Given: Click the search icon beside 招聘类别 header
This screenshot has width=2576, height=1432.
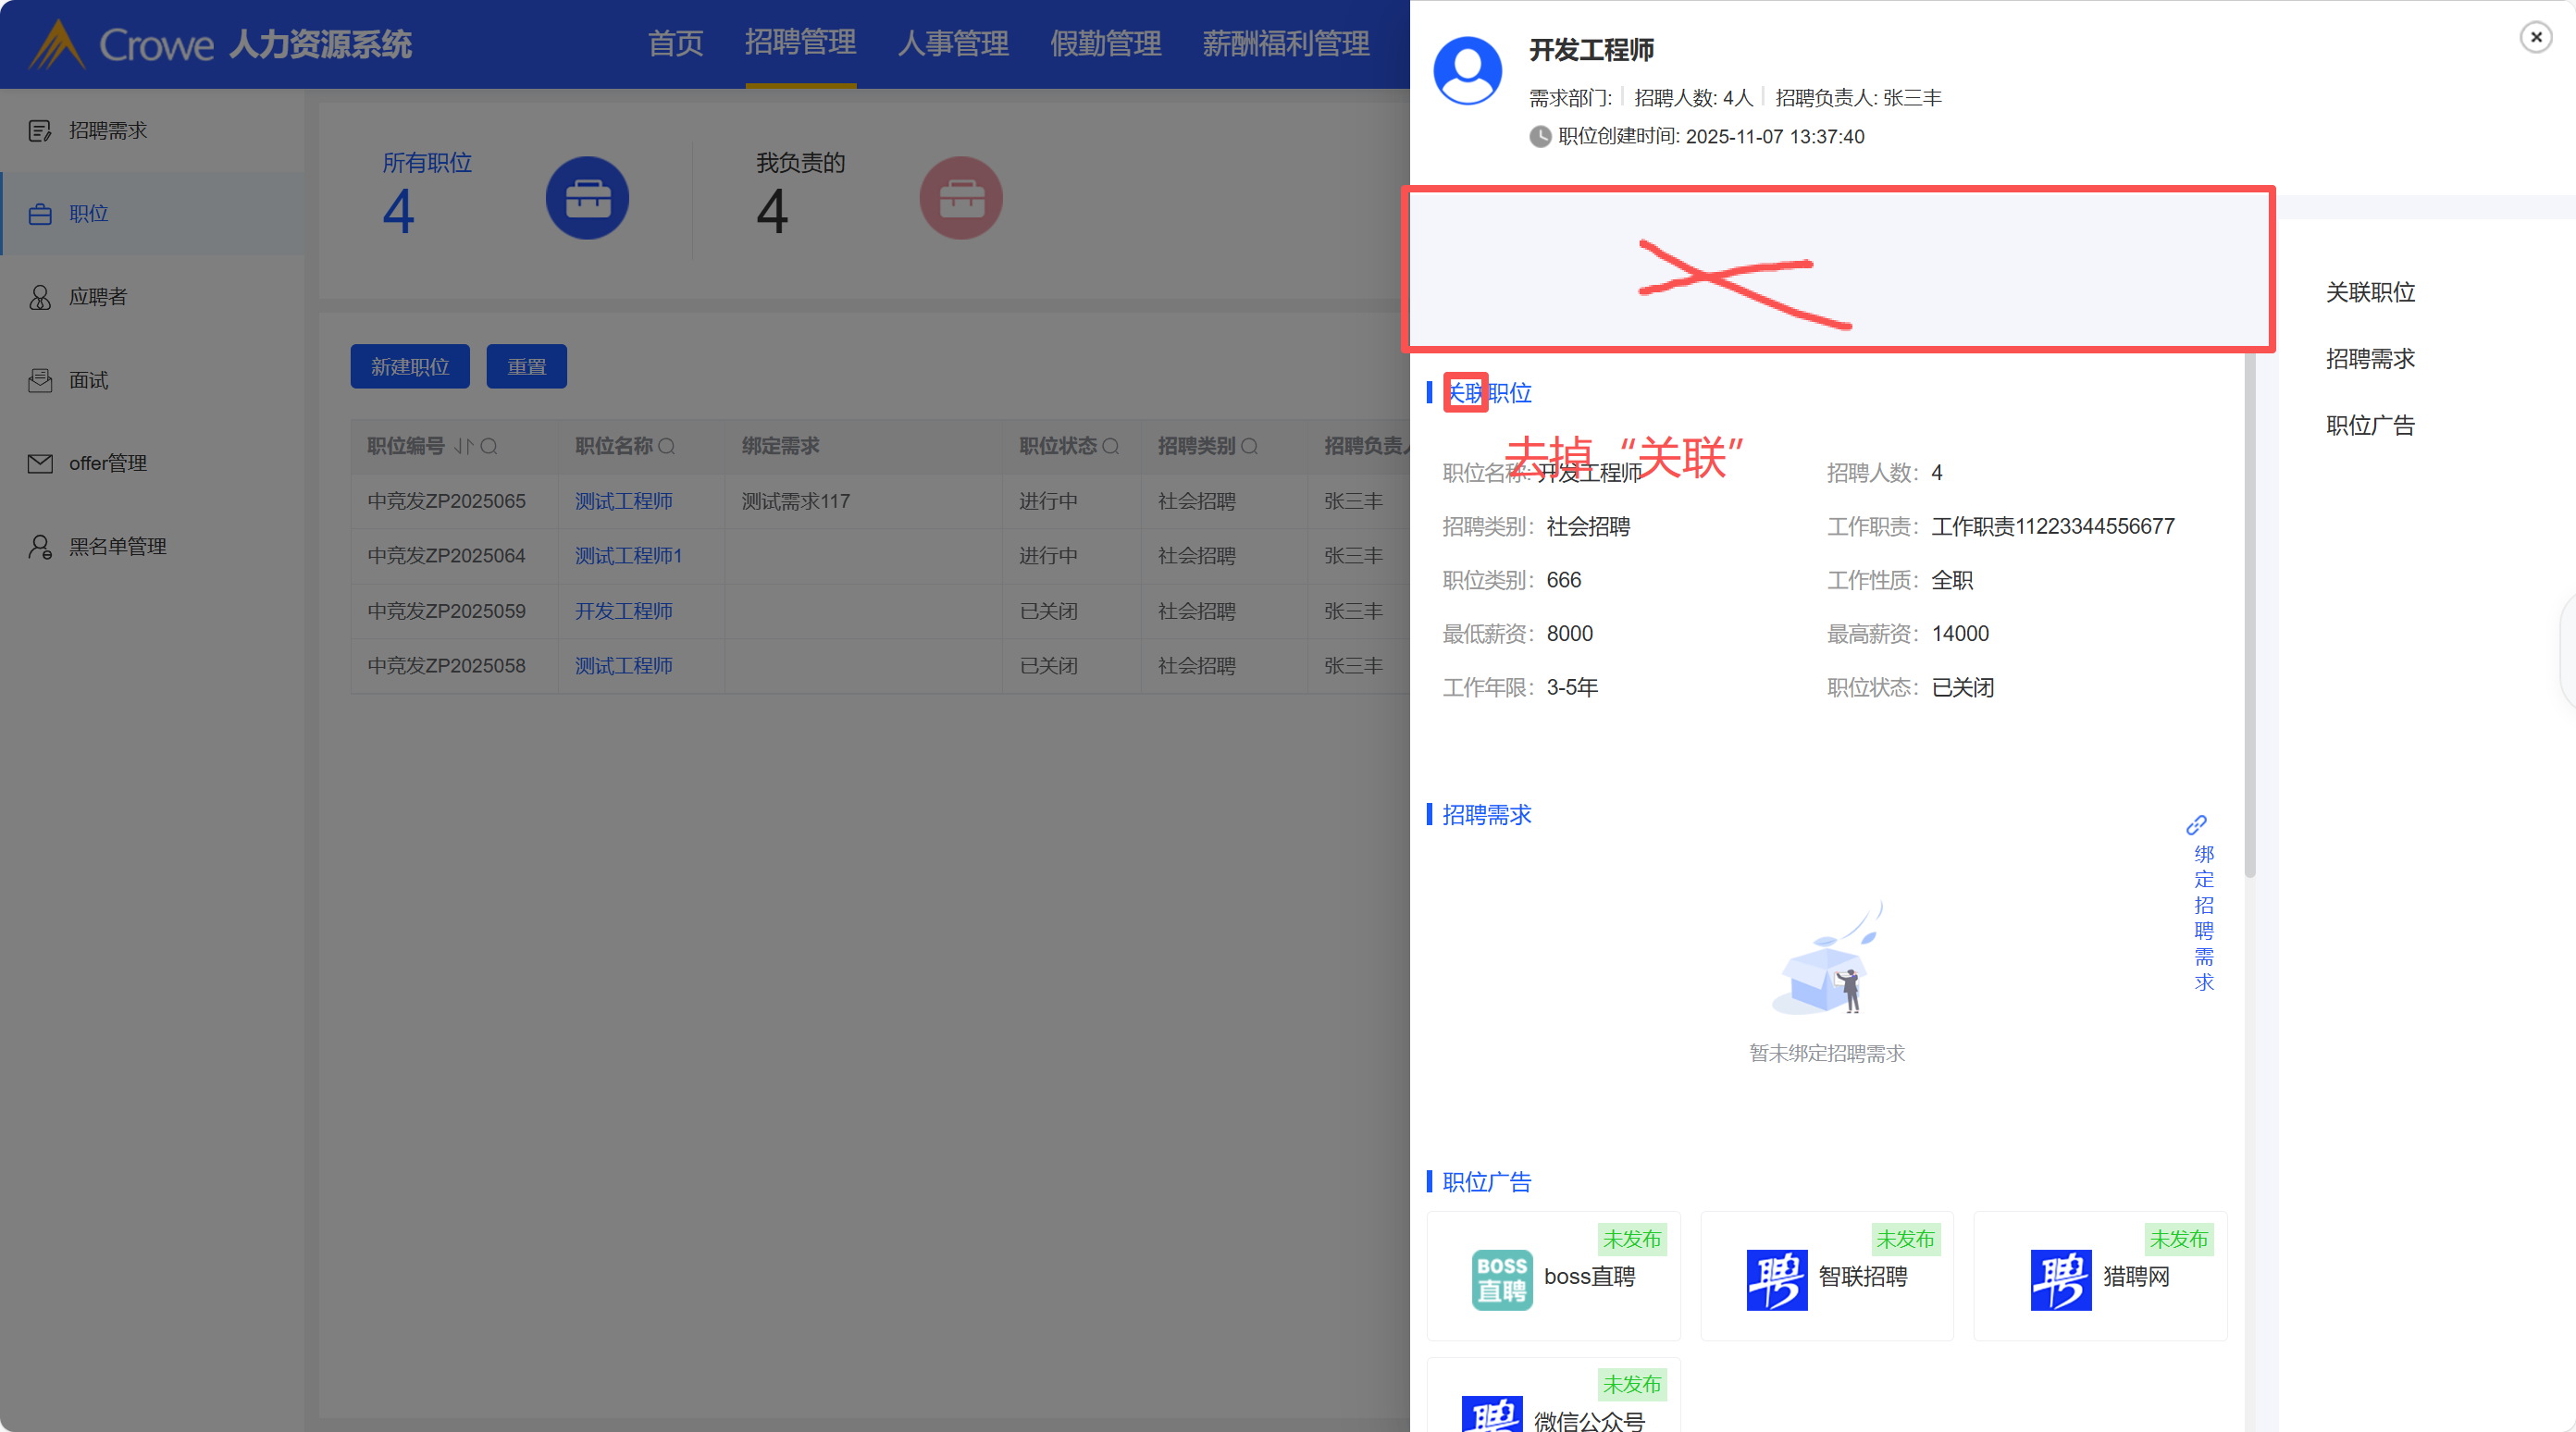Looking at the screenshot, I should point(1249,446).
